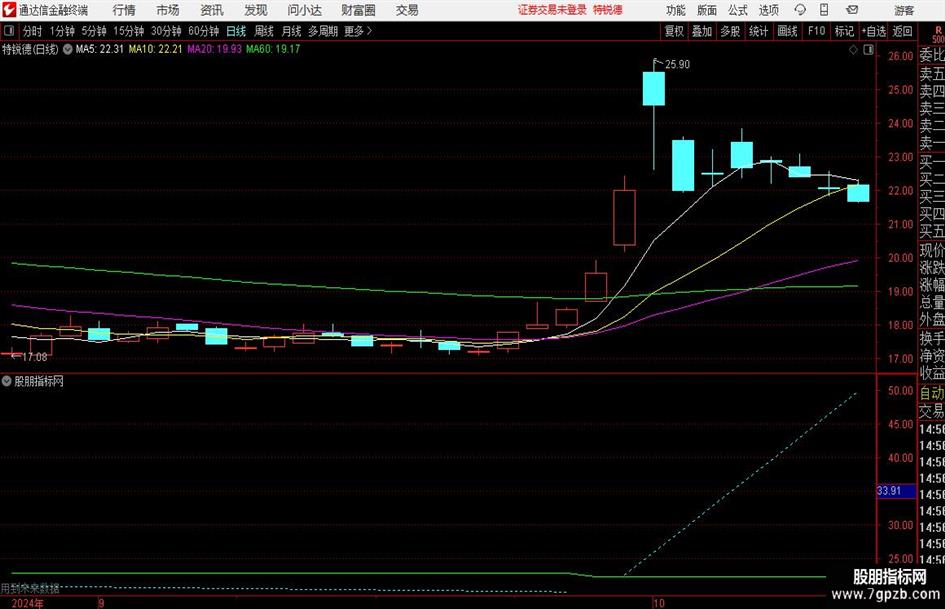The width and height of the screenshot is (945, 609).
Task: Toggle the right panel icon near 26.00
Action: 868,49
